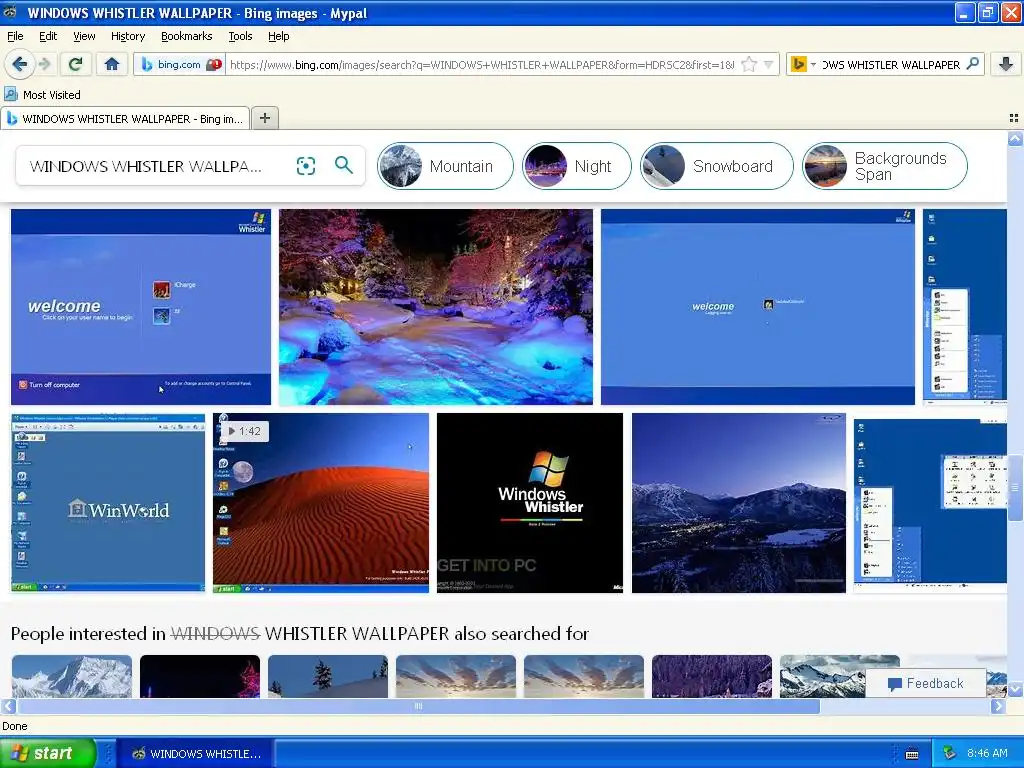The height and width of the screenshot is (768, 1024).
Task: Click the vertical scrollbar thumb
Action: pos(1015,487)
